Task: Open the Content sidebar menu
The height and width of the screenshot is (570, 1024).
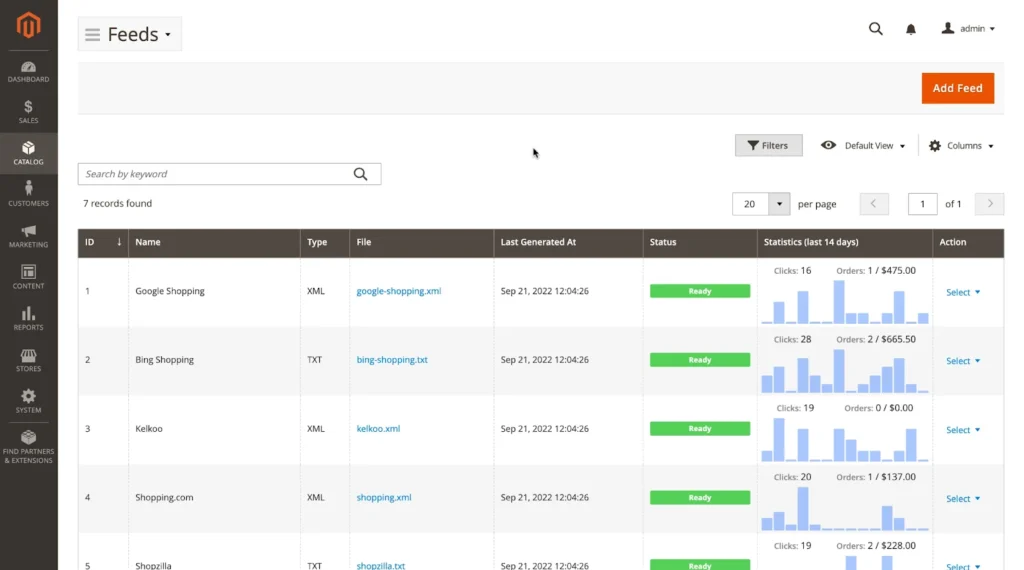Action: click(28, 277)
